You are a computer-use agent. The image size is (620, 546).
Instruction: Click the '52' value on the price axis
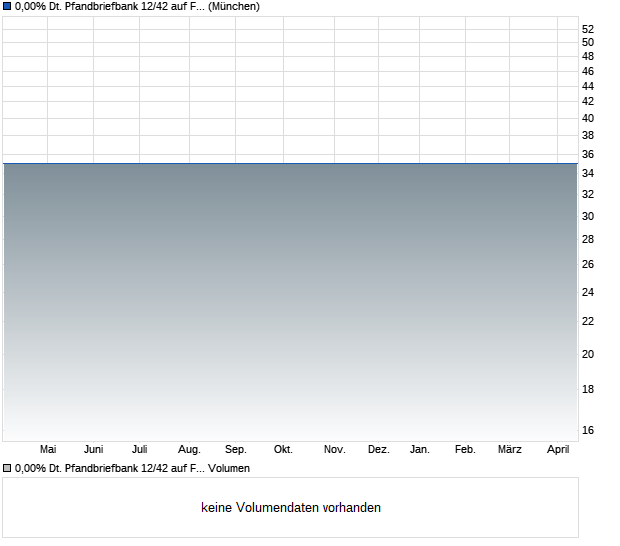[588, 29]
